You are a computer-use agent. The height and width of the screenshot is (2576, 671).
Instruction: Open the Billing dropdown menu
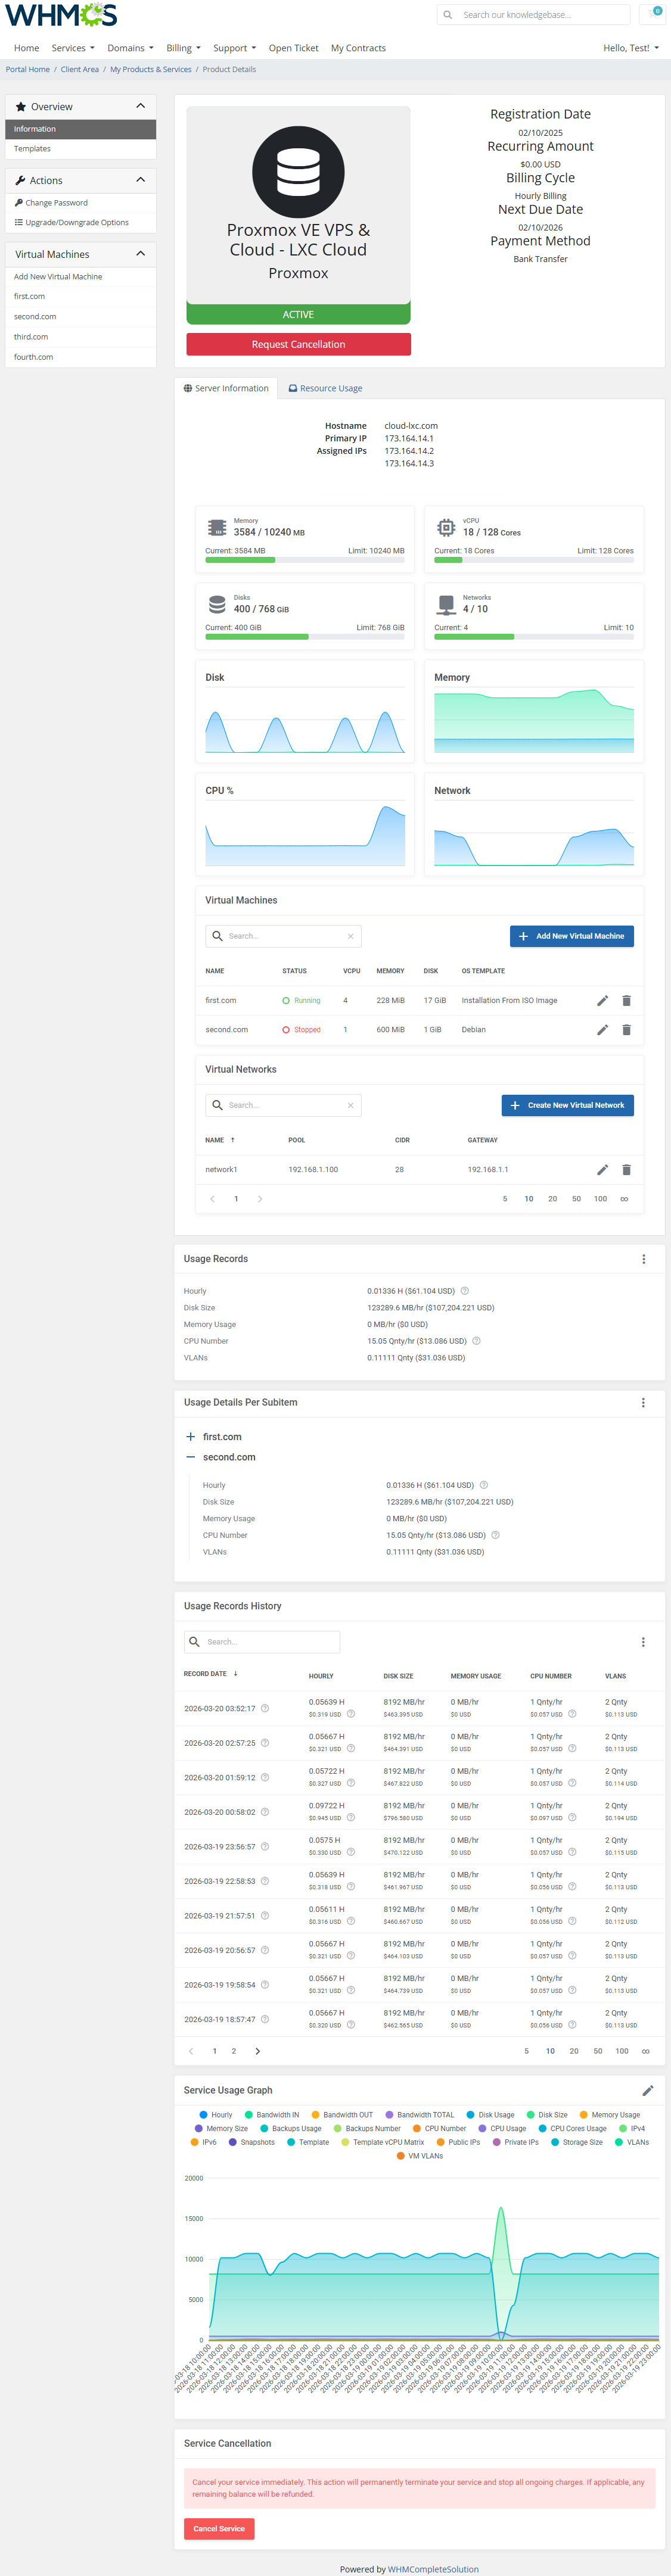(x=183, y=48)
